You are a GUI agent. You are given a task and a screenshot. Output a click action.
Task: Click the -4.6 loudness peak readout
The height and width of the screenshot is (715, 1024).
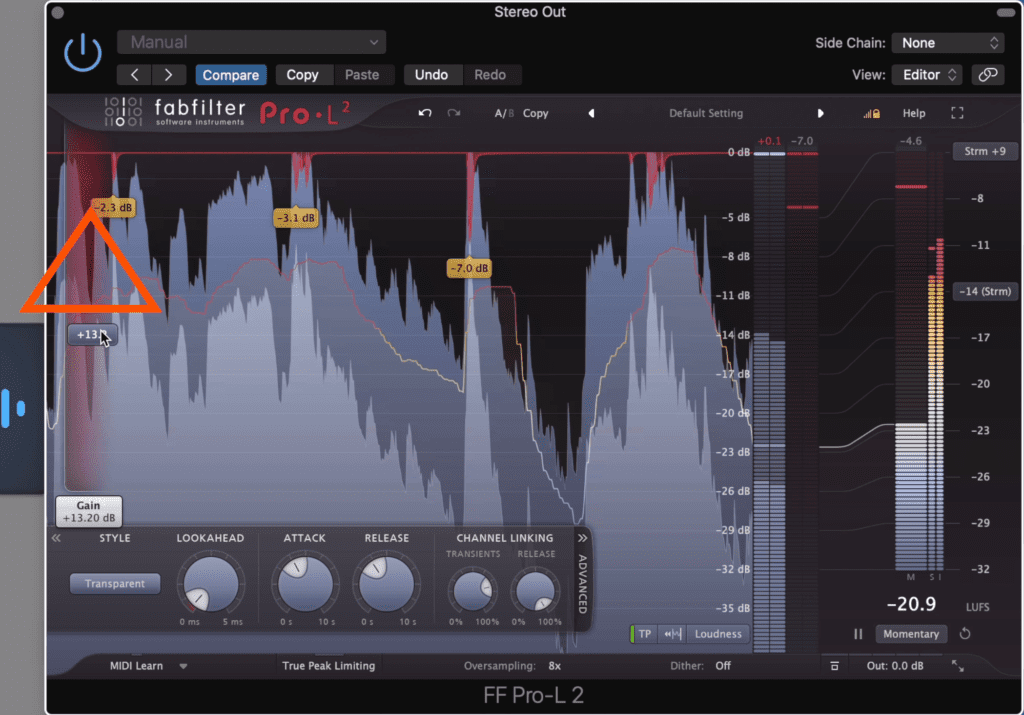911,141
